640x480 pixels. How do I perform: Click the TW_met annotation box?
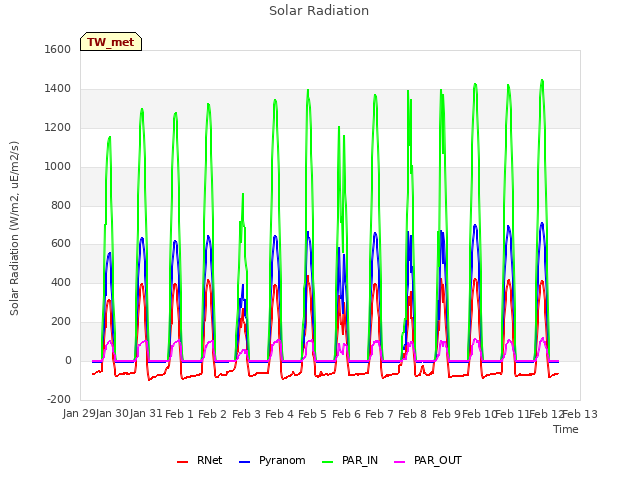(x=111, y=42)
